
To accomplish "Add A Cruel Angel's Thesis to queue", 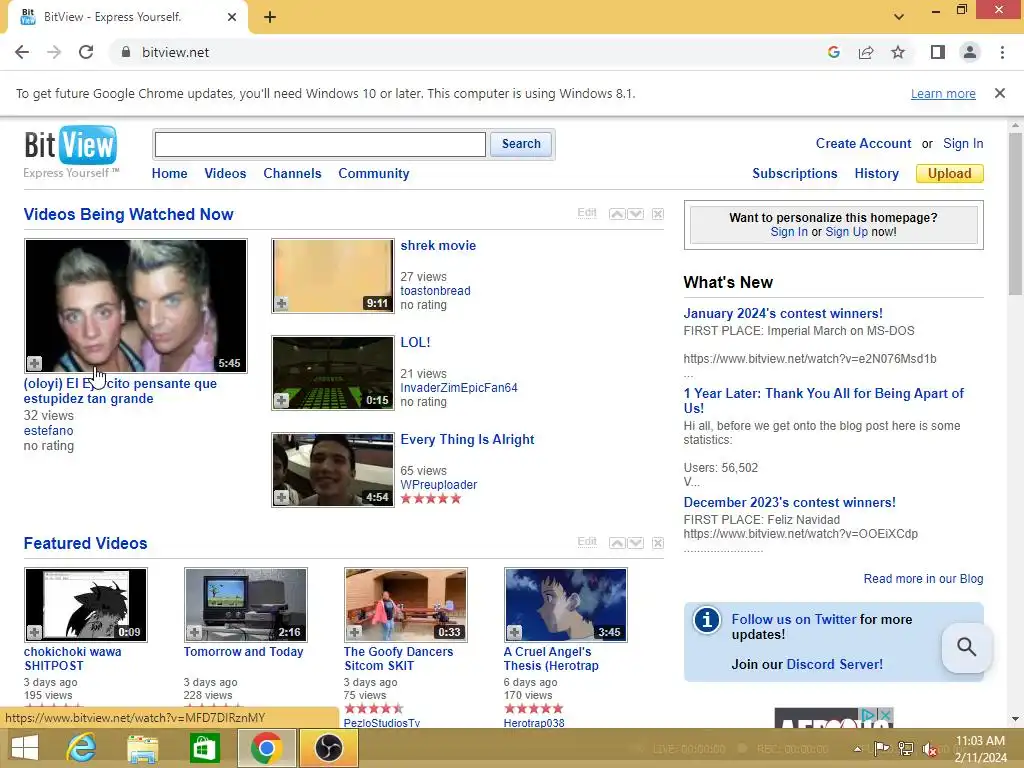I will (515, 632).
